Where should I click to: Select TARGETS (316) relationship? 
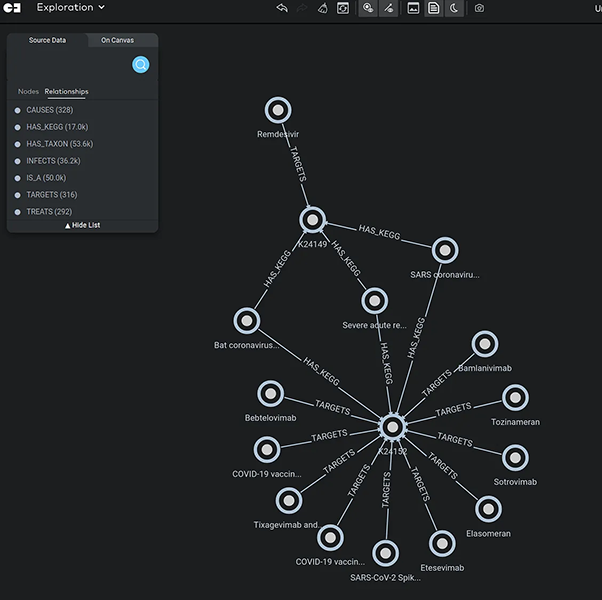(52, 195)
